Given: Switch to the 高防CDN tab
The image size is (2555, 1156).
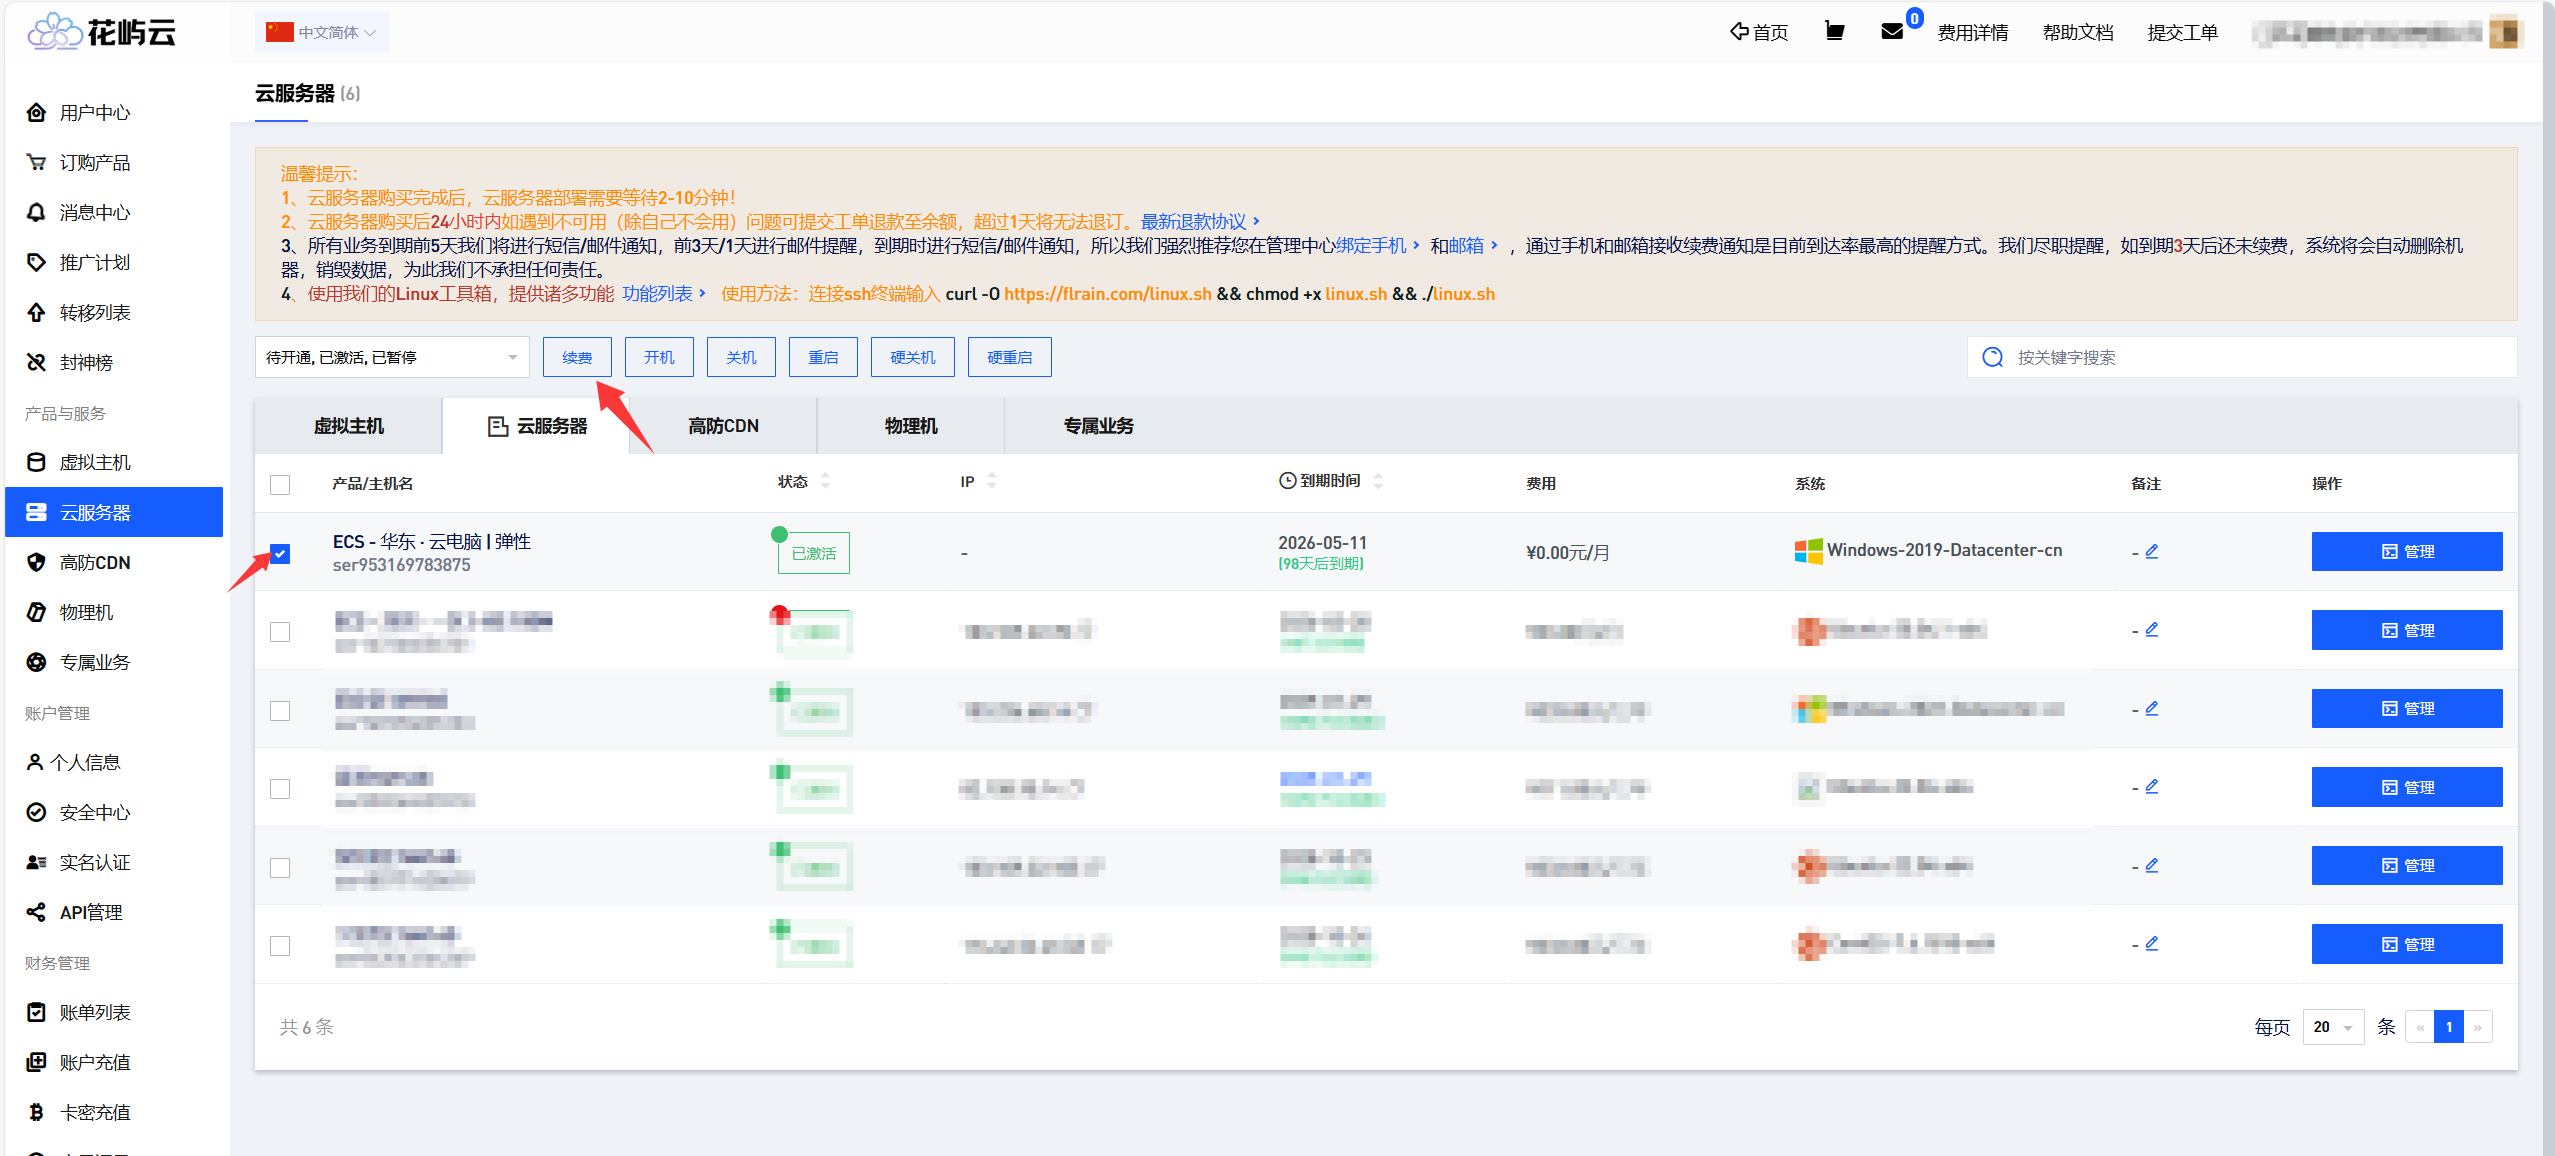Looking at the screenshot, I should [723, 426].
